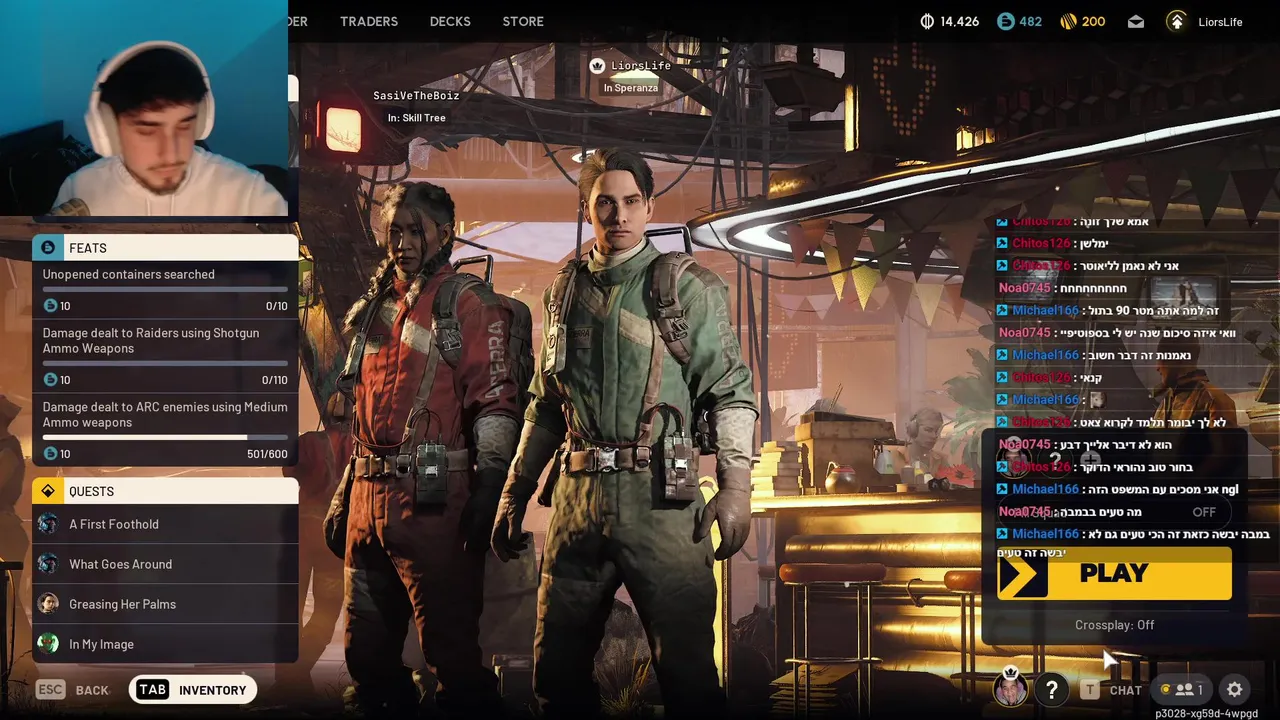Click reward icon under Medium Ammo weapons feat
Viewport: 1280px width, 720px height.
50,453
